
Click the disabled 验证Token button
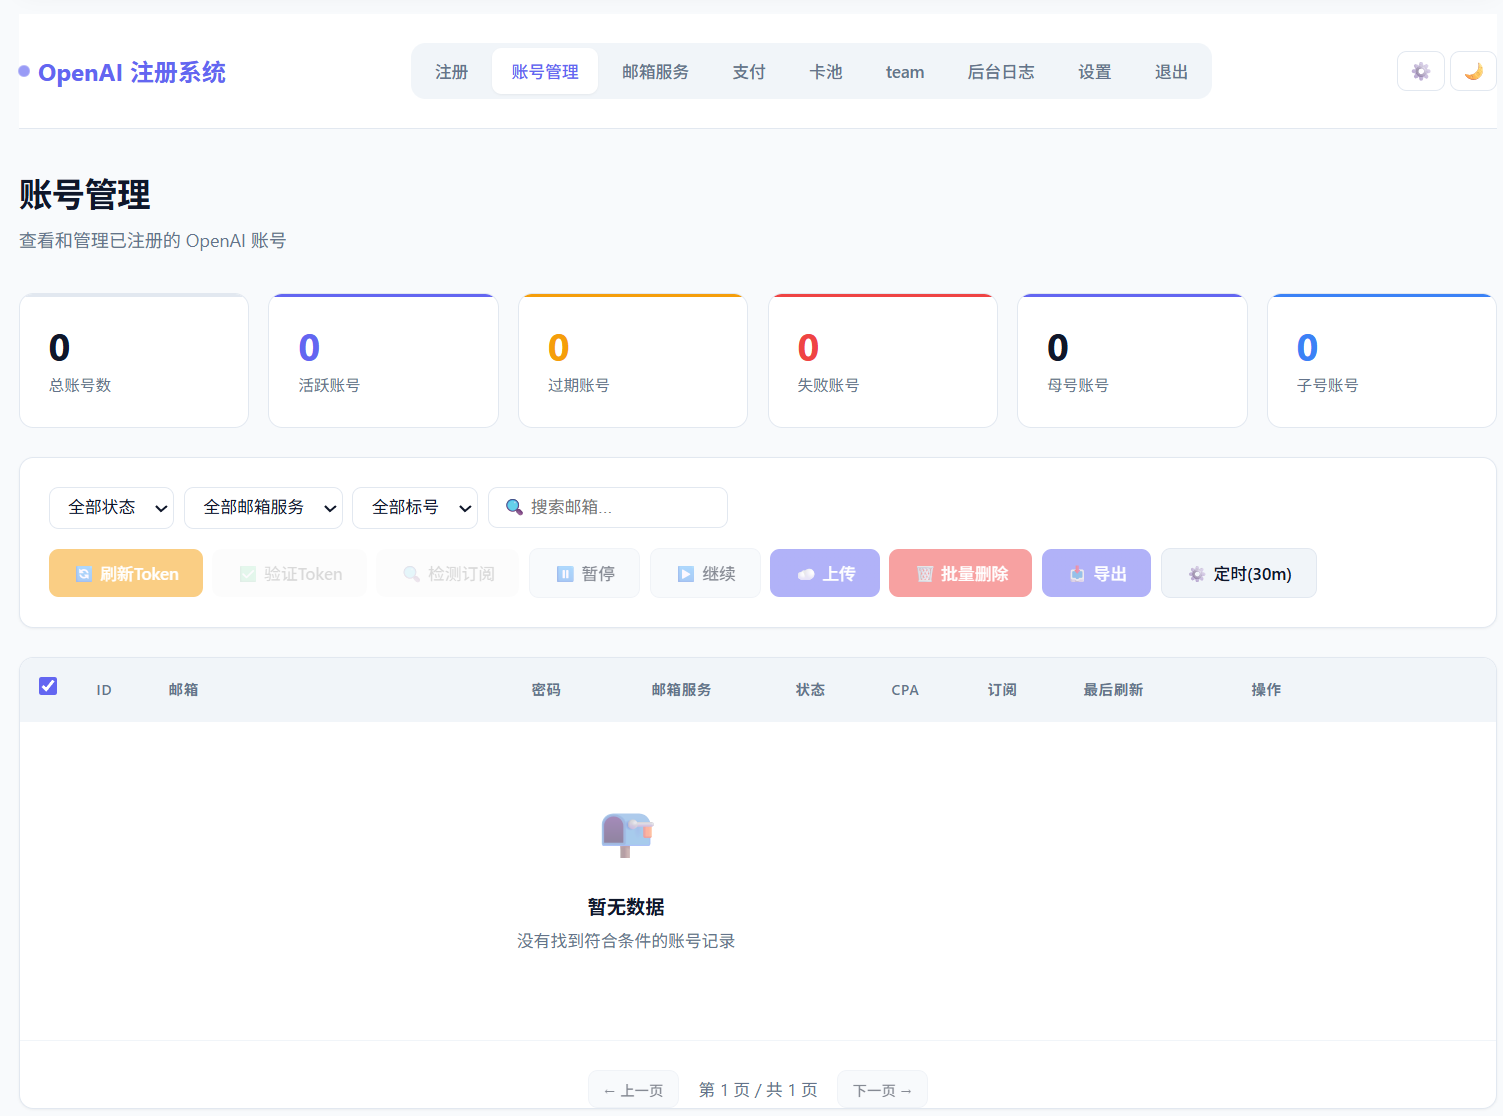tap(289, 573)
